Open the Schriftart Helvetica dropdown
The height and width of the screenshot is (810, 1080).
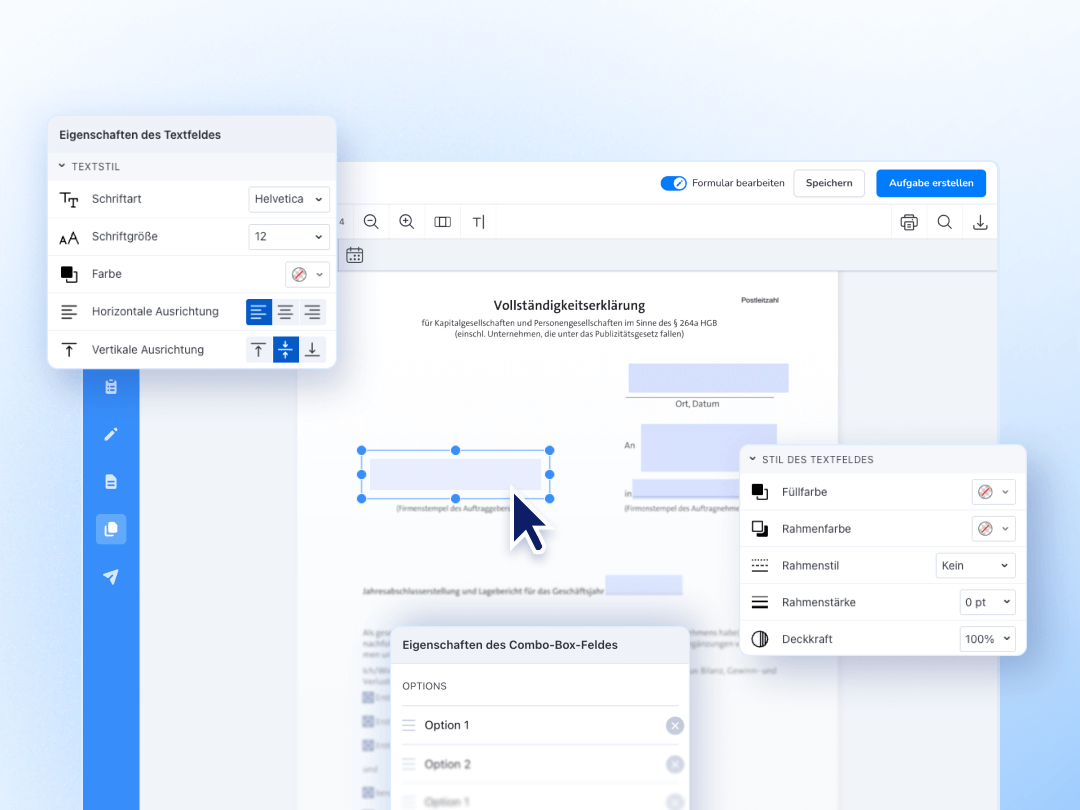tap(289, 199)
